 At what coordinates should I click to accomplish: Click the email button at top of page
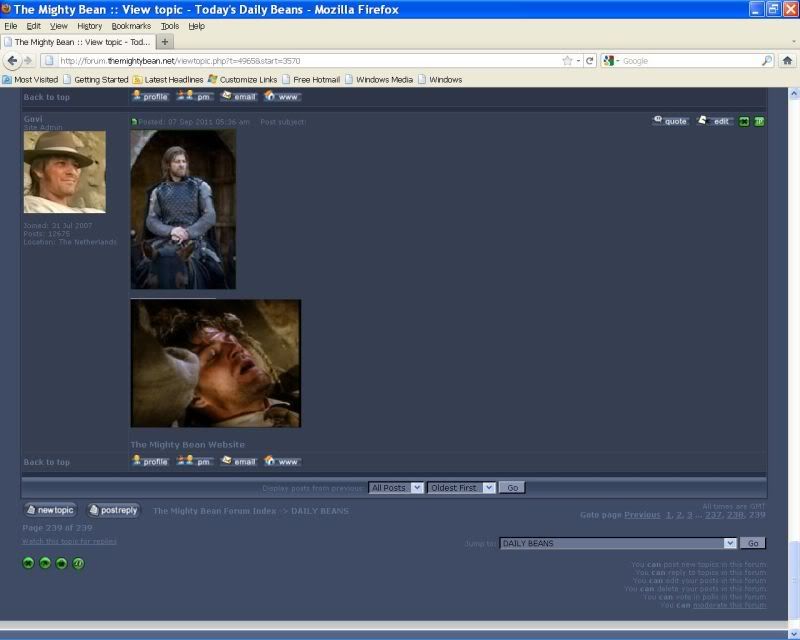(x=238, y=96)
